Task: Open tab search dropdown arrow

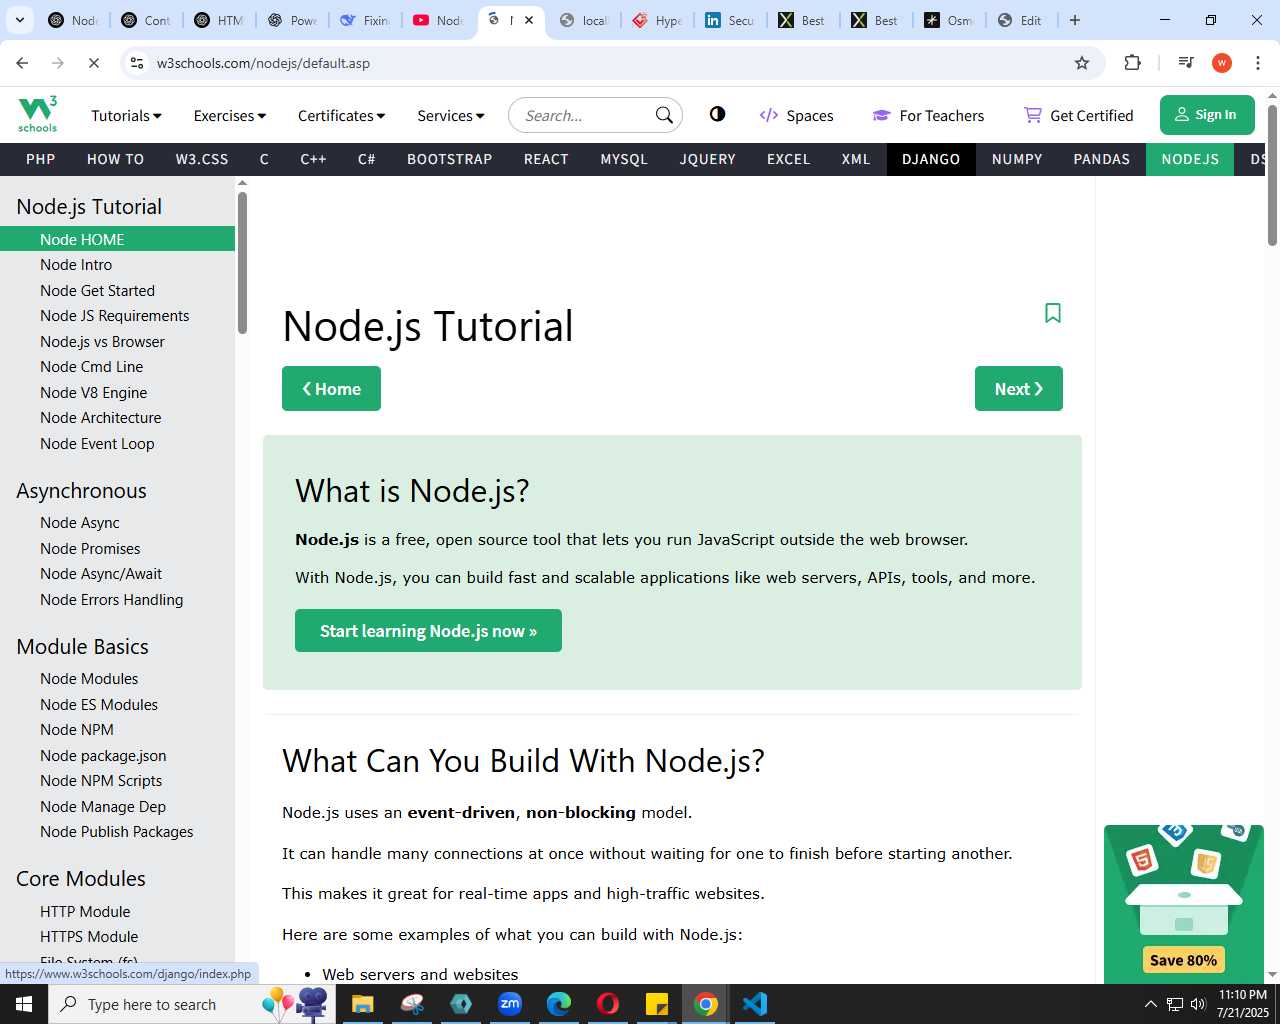Action: (19, 20)
